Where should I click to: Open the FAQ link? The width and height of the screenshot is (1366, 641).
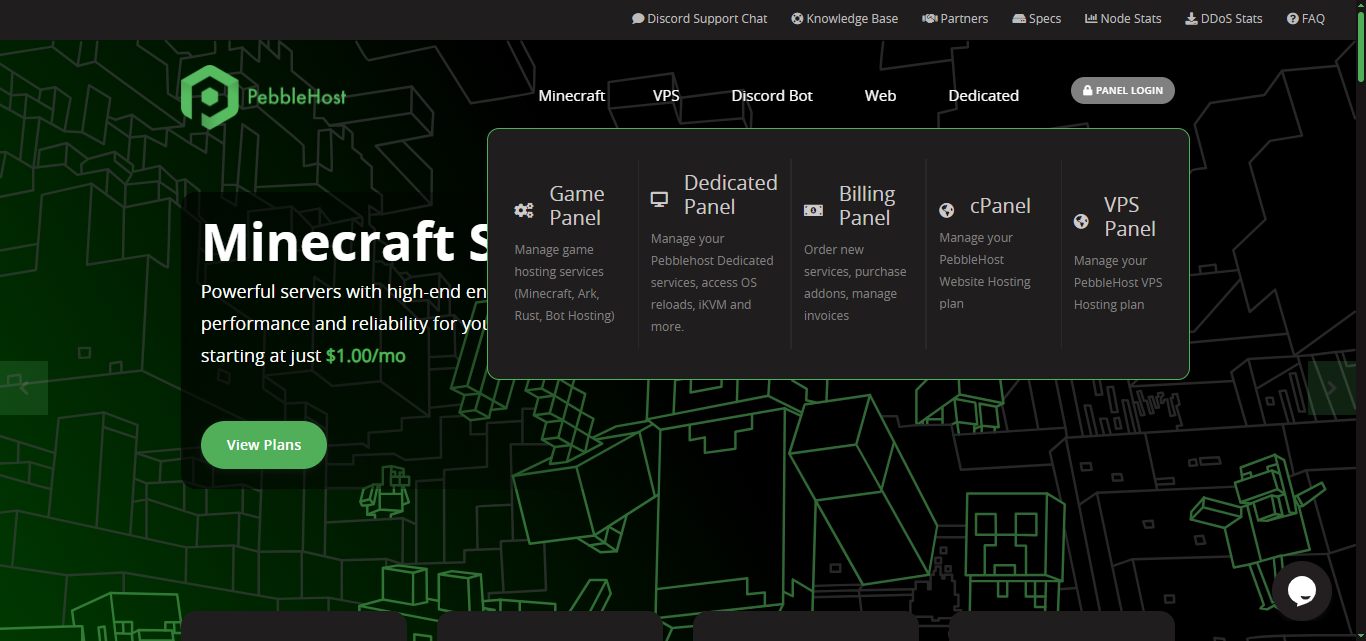1306,18
